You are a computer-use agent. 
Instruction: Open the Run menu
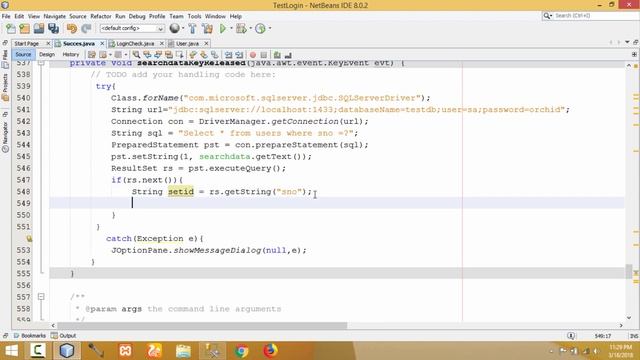click(x=120, y=16)
